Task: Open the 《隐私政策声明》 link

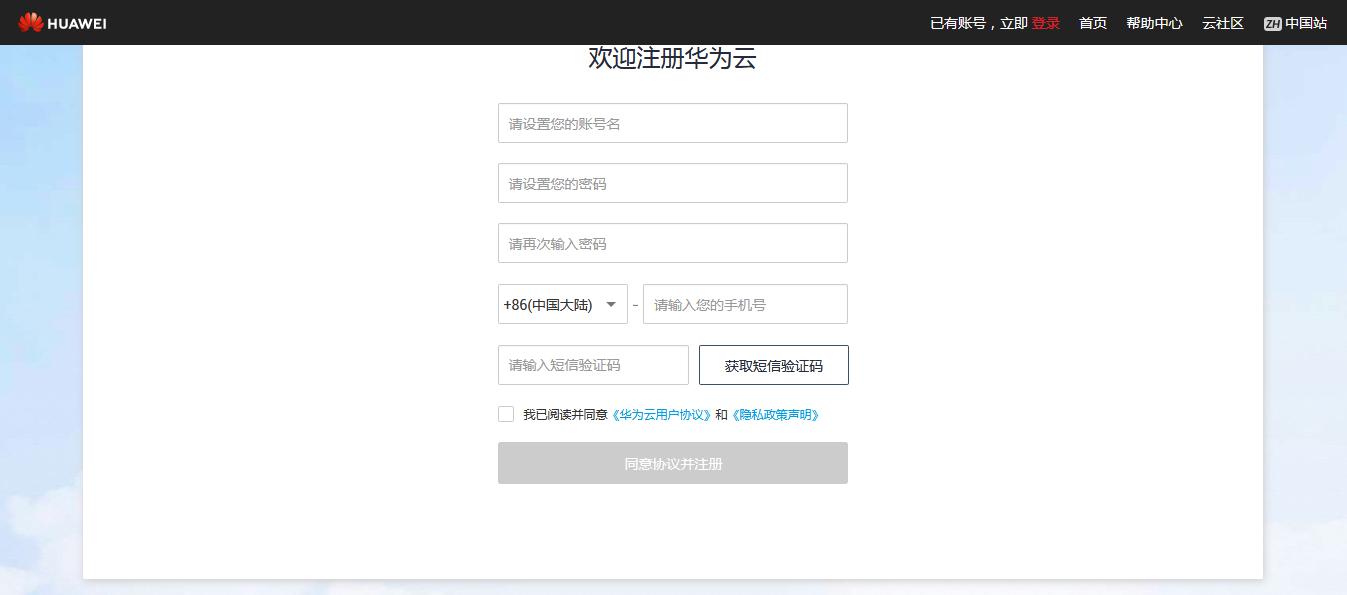Action: (776, 415)
